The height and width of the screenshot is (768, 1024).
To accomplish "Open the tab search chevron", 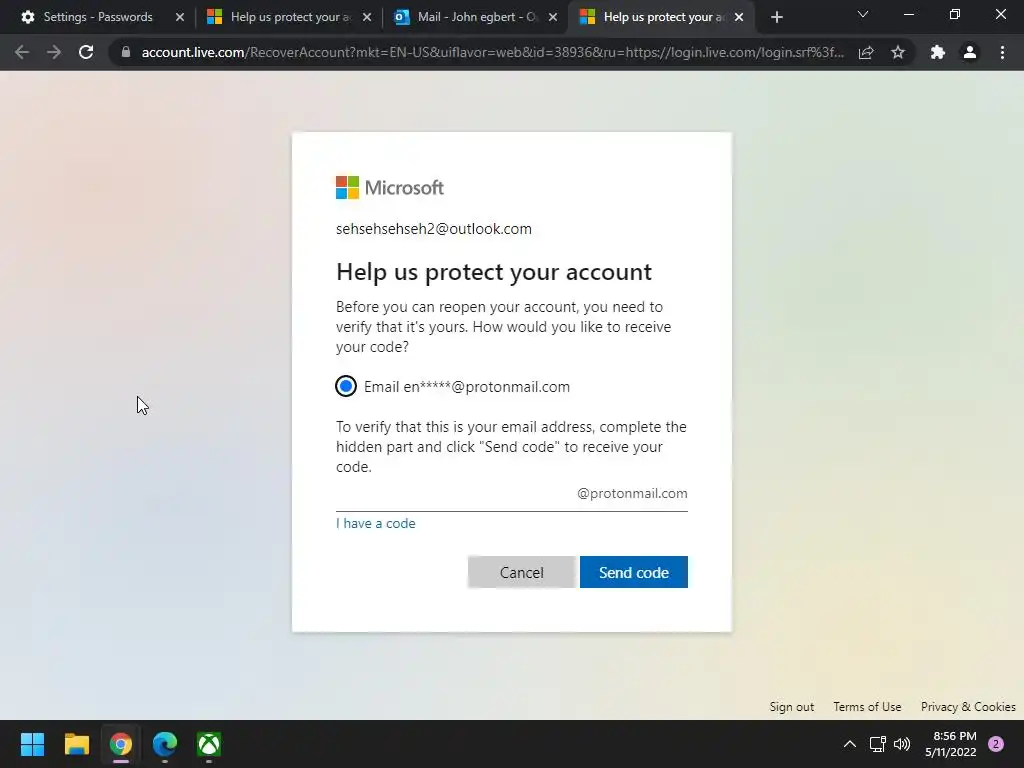I will click(x=863, y=14).
